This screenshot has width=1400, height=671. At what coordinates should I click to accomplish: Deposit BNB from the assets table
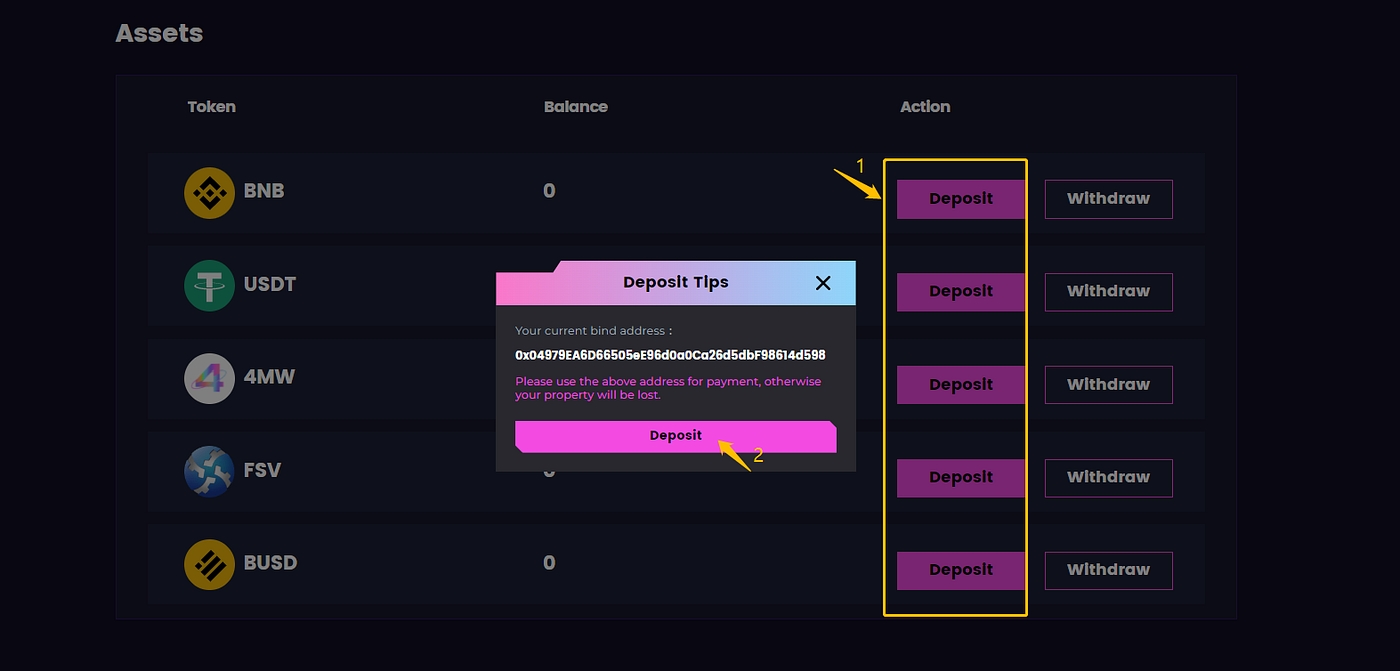coord(960,199)
